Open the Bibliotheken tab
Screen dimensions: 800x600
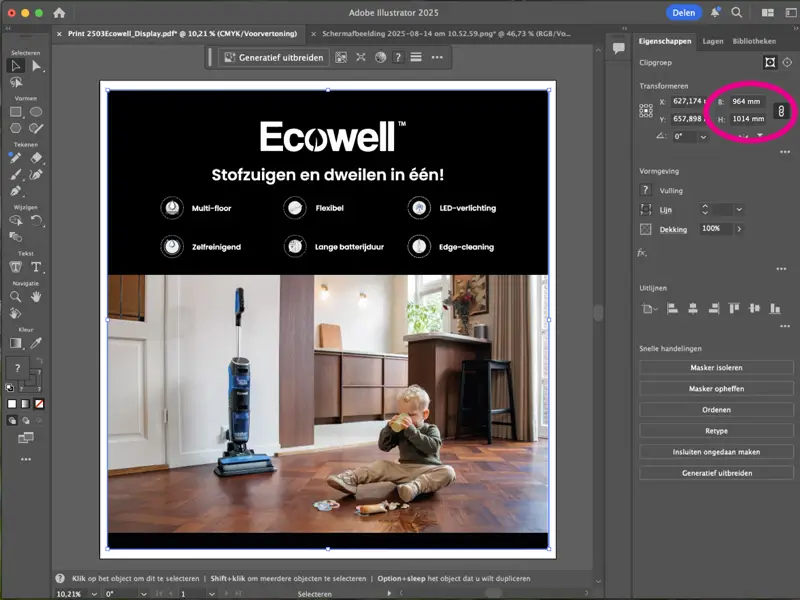[x=754, y=41]
